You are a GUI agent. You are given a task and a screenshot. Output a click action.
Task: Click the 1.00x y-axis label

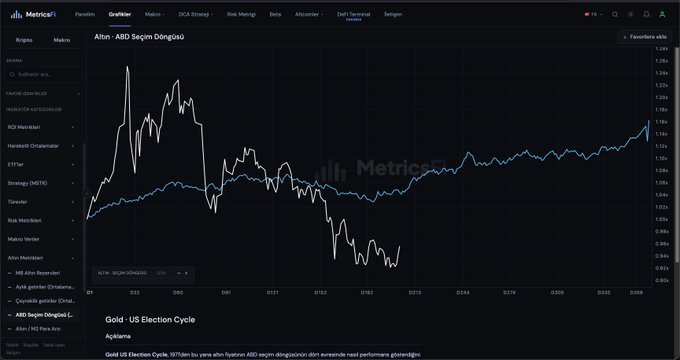tap(662, 219)
